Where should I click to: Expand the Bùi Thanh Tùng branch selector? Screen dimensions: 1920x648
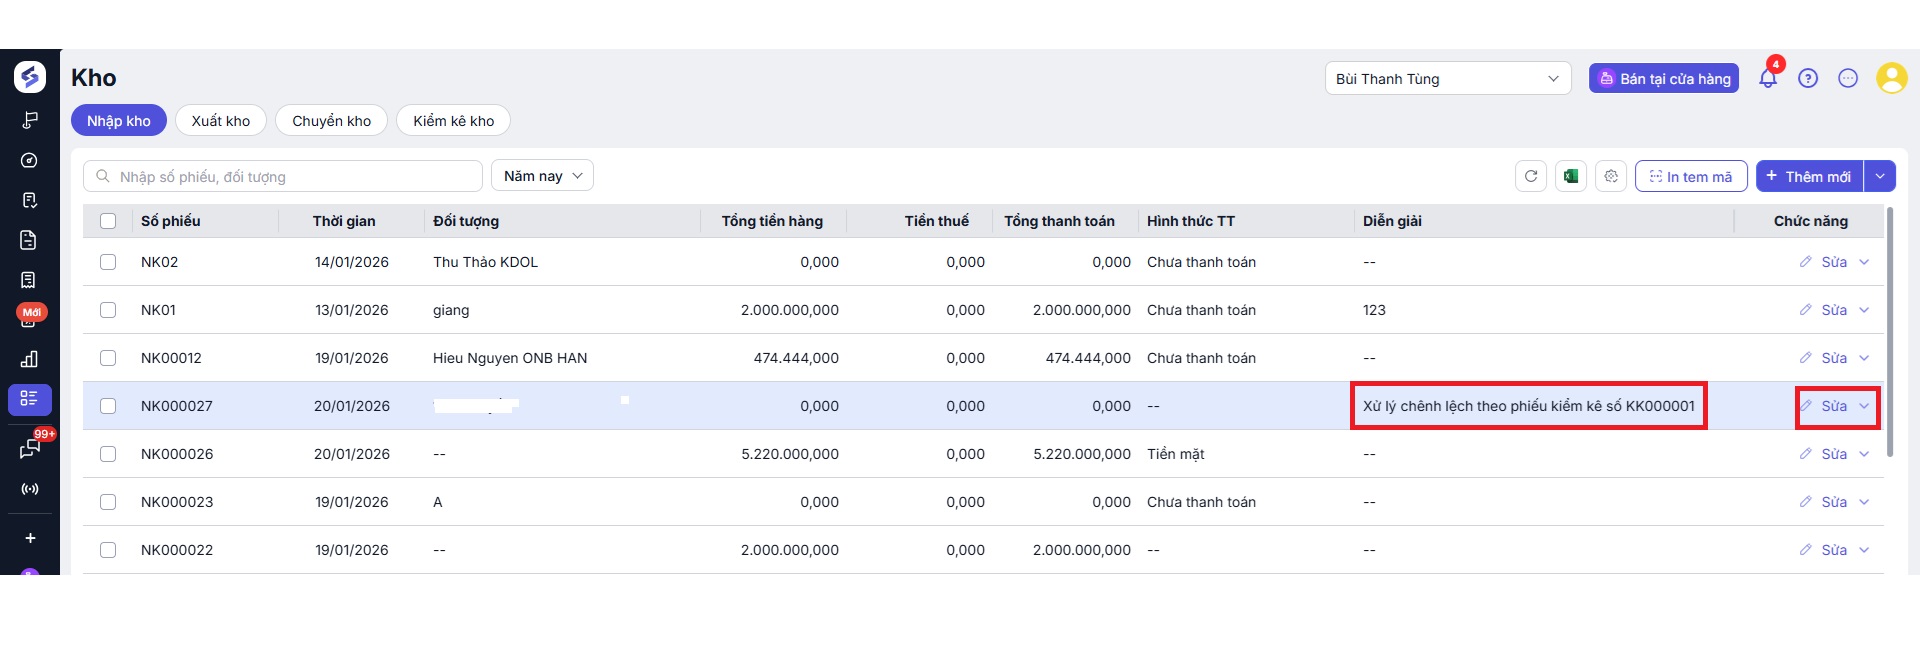(1447, 79)
